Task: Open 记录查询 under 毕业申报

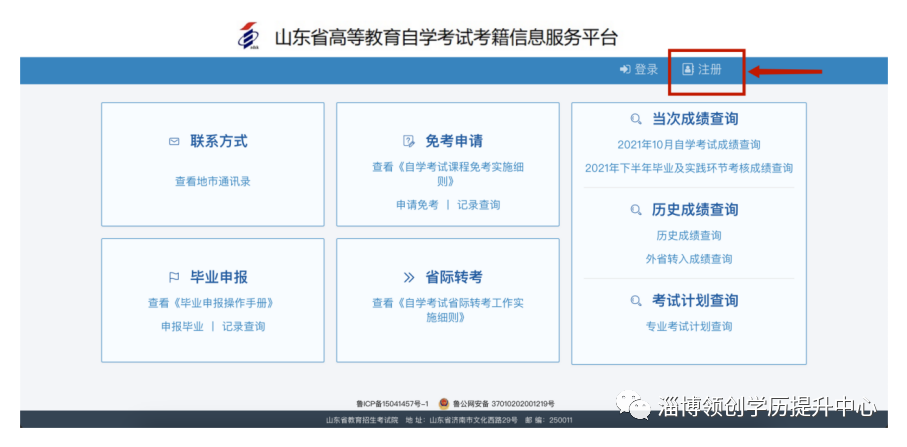Action: point(244,326)
